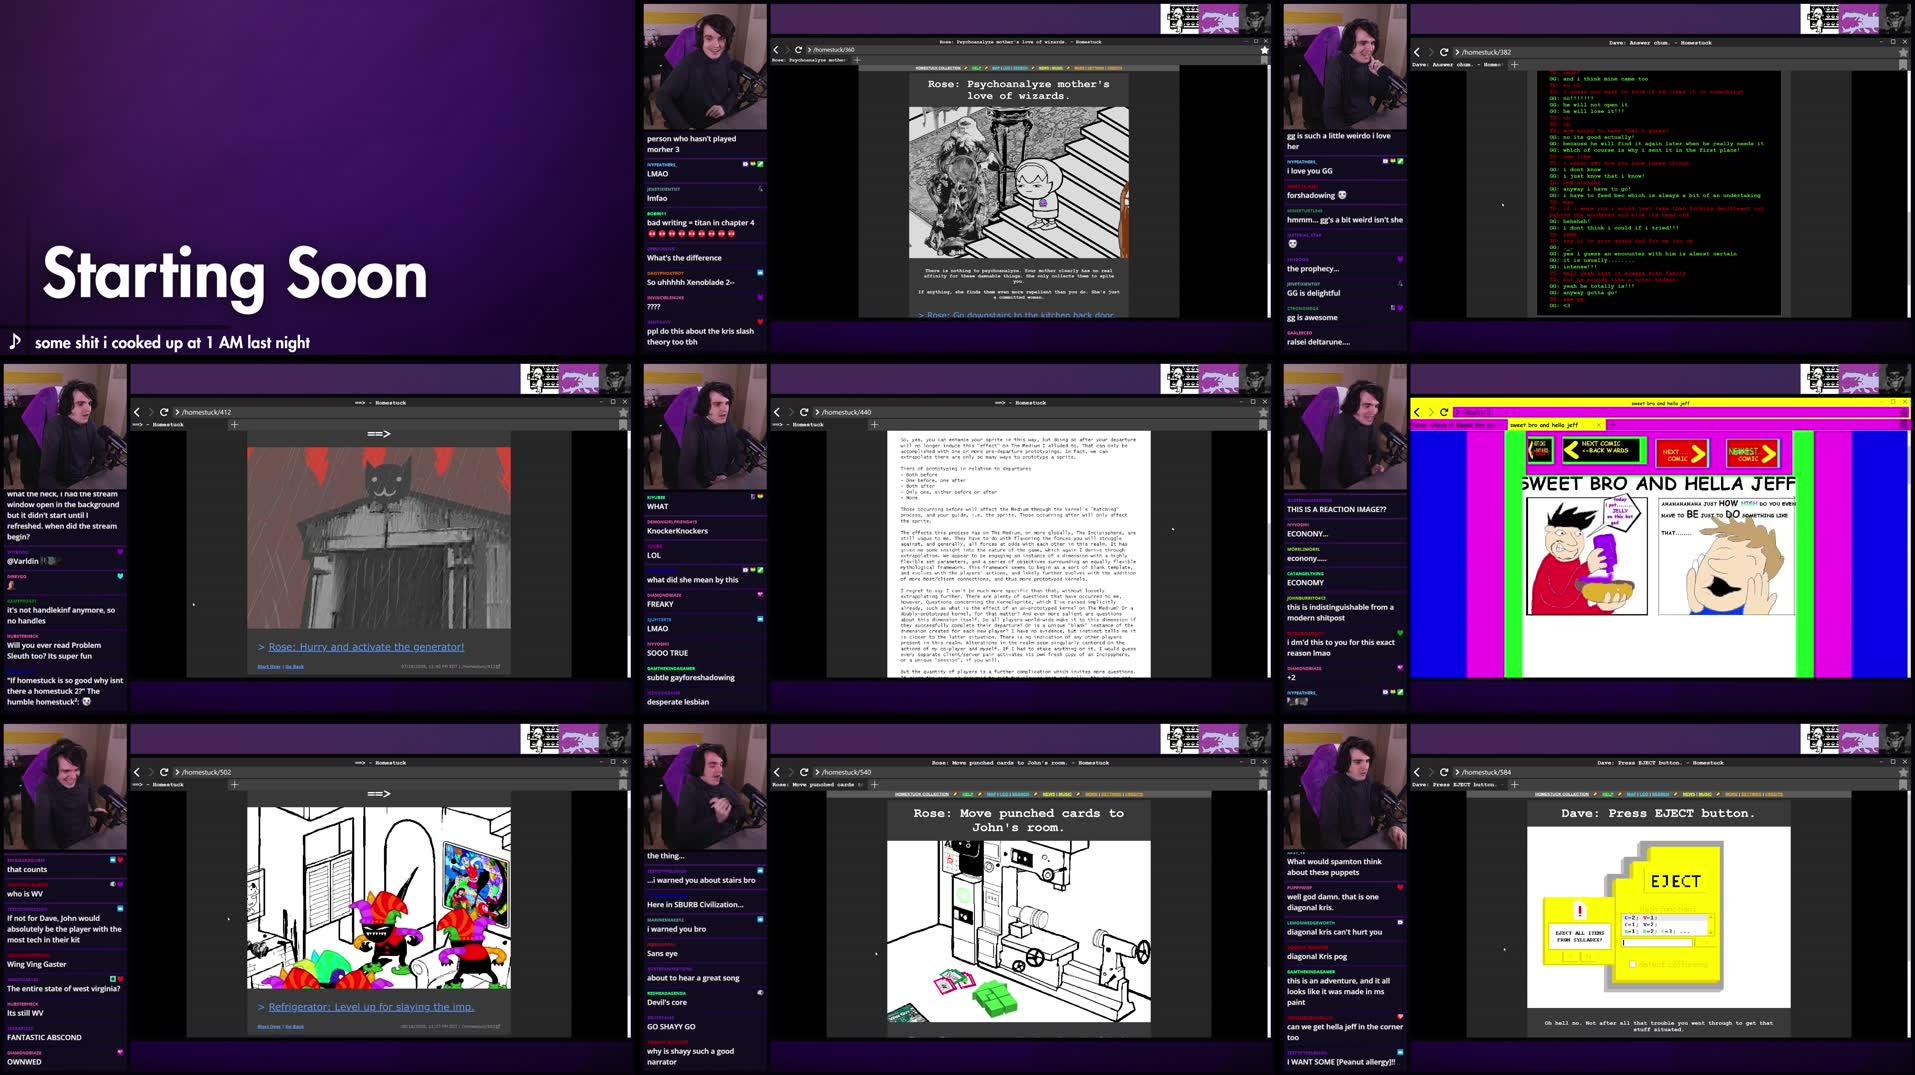The height and width of the screenshot is (1075, 1915).
Task: Open HELP menu link in /homestuck/584
Action: (x=1607, y=794)
